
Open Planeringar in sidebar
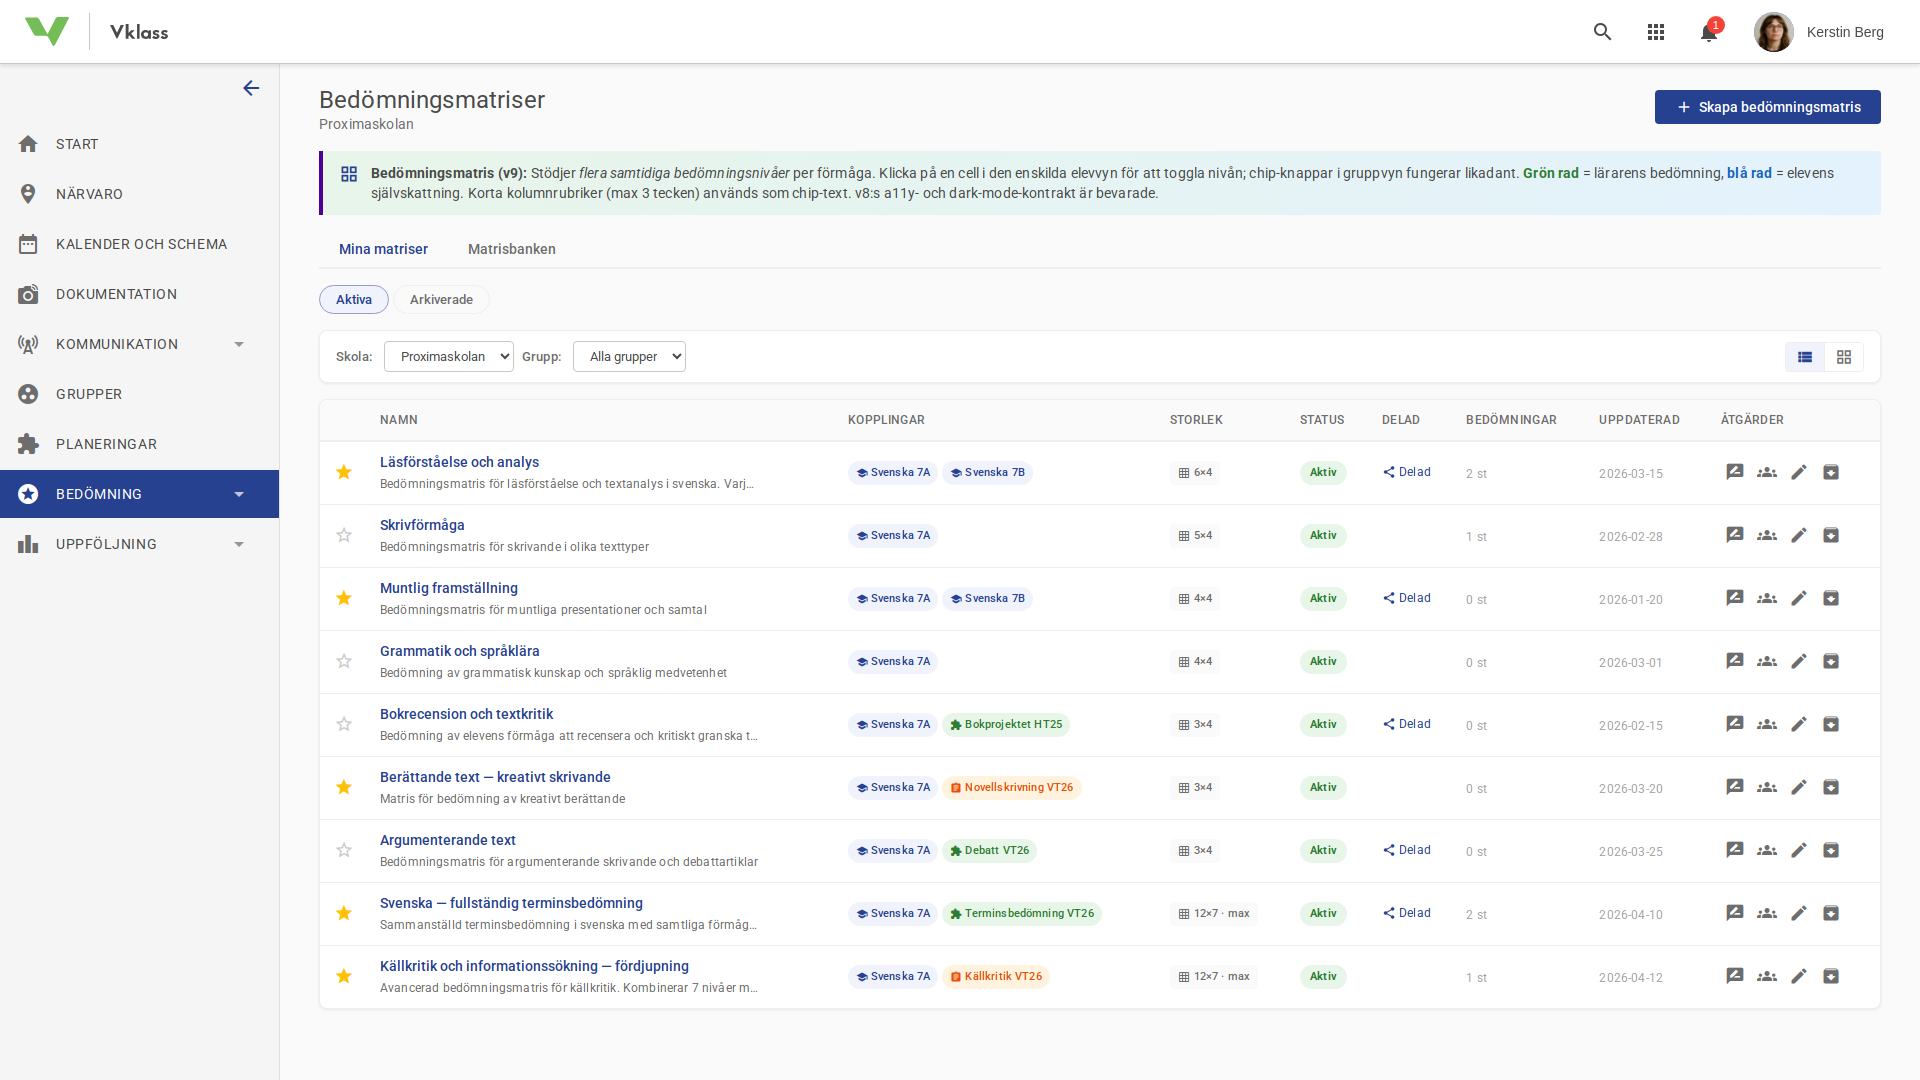point(139,444)
